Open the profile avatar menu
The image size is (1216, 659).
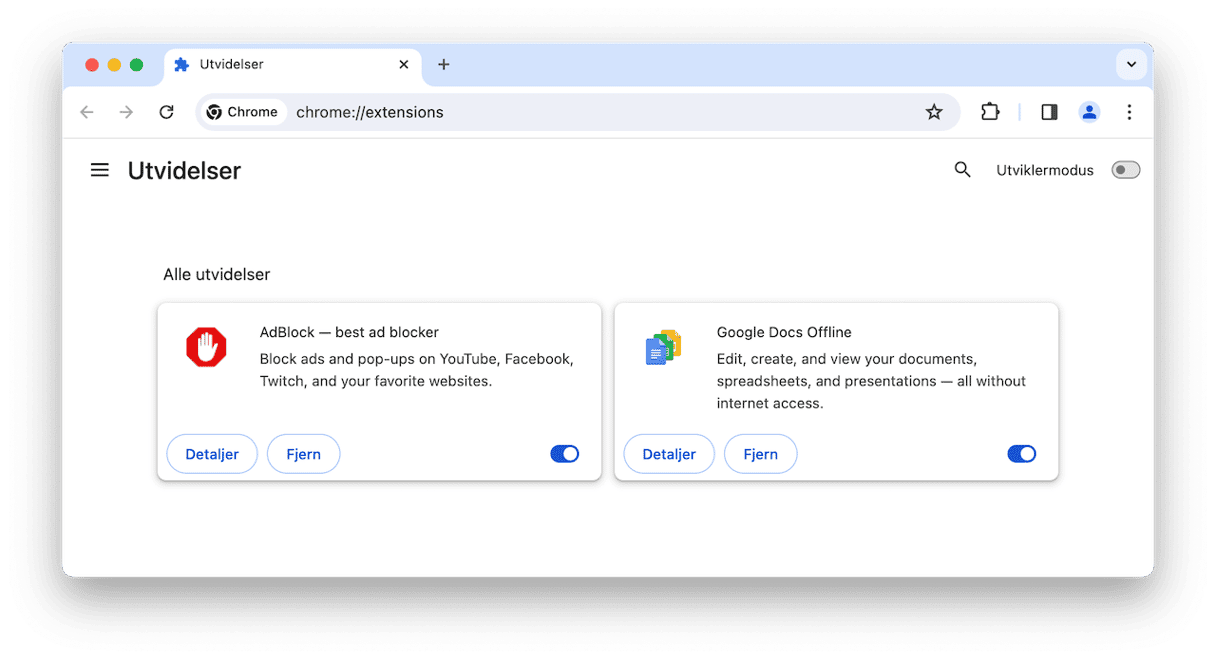pyautogui.click(x=1089, y=112)
